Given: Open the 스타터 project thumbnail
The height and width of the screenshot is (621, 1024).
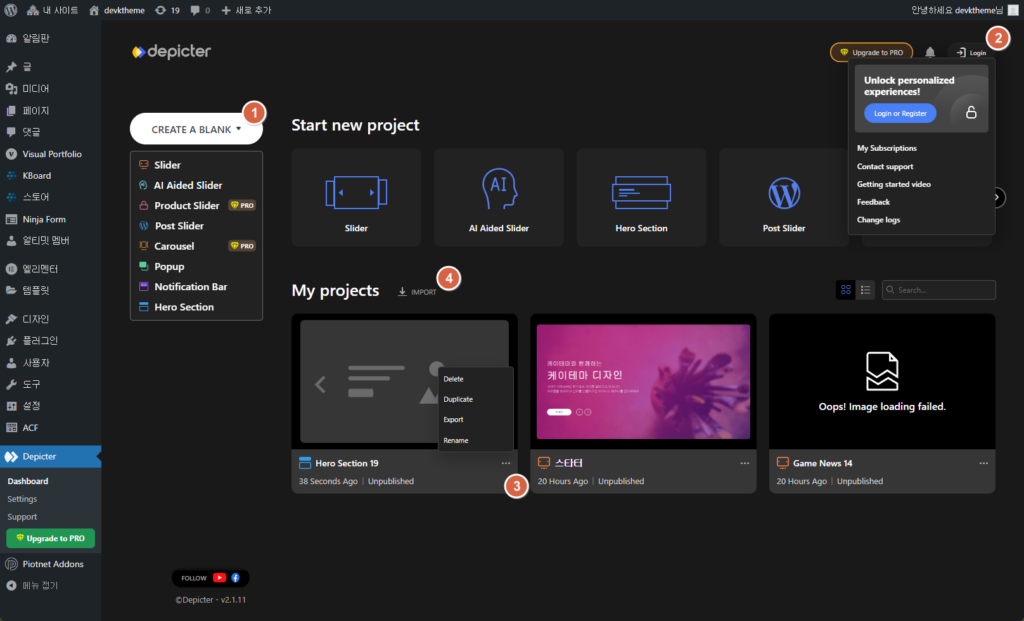Looking at the screenshot, I should [x=643, y=381].
